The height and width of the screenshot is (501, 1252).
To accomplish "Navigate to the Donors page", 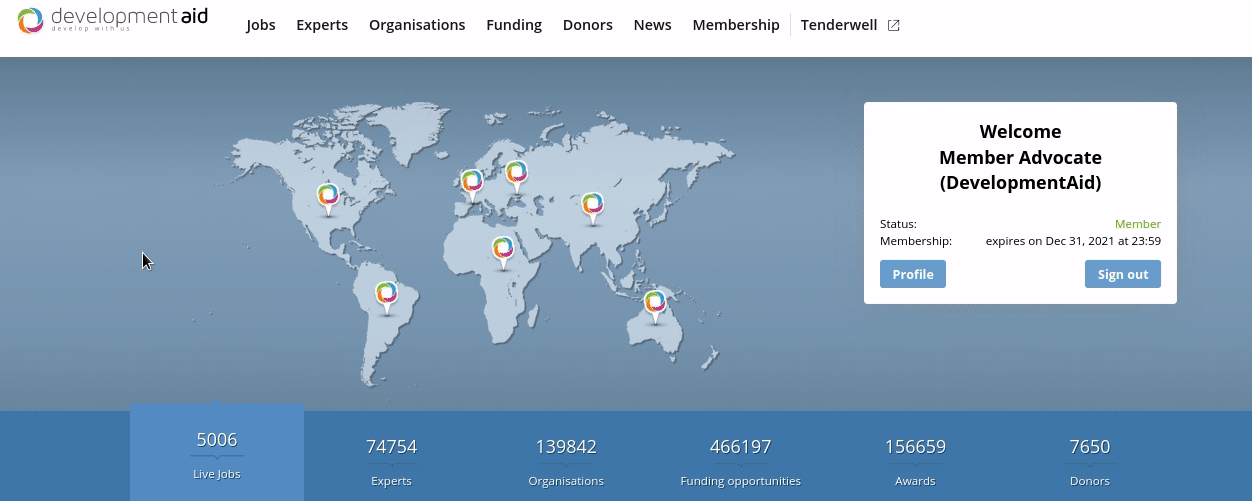I will pos(588,25).
